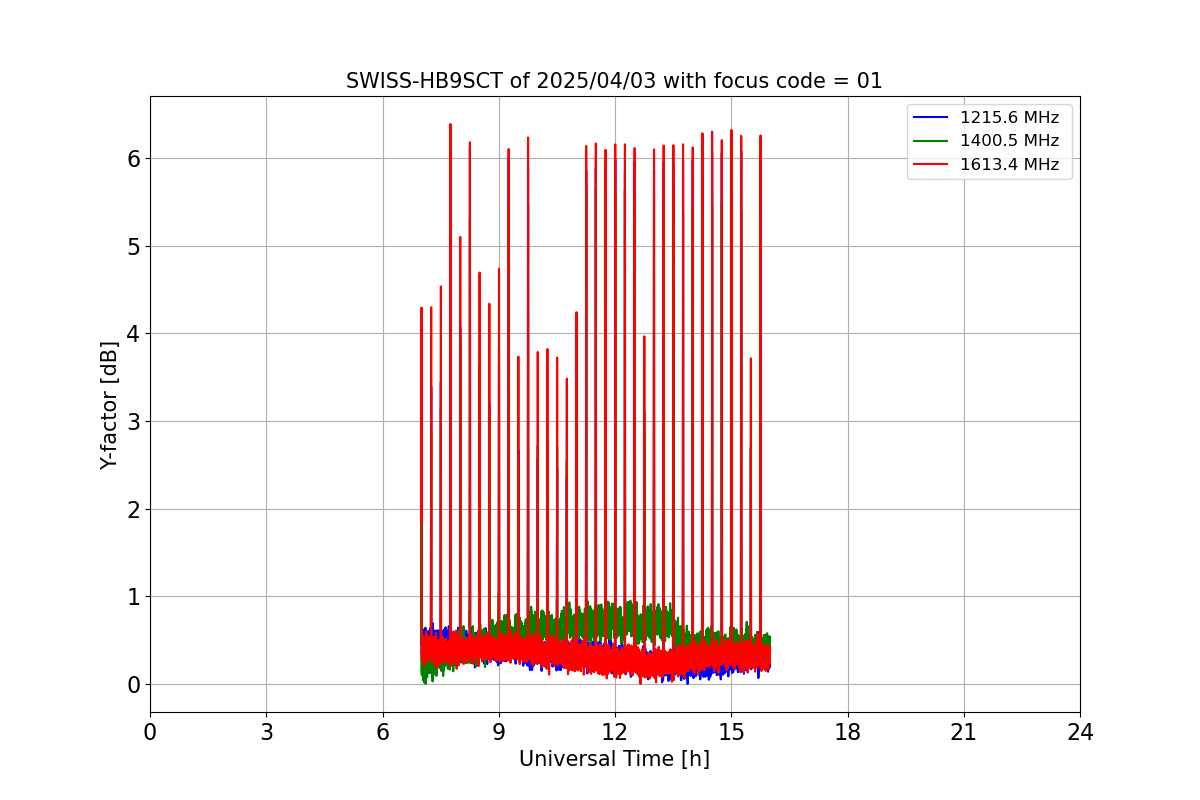Click the green legend line swatch

click(x=931, y=141)
